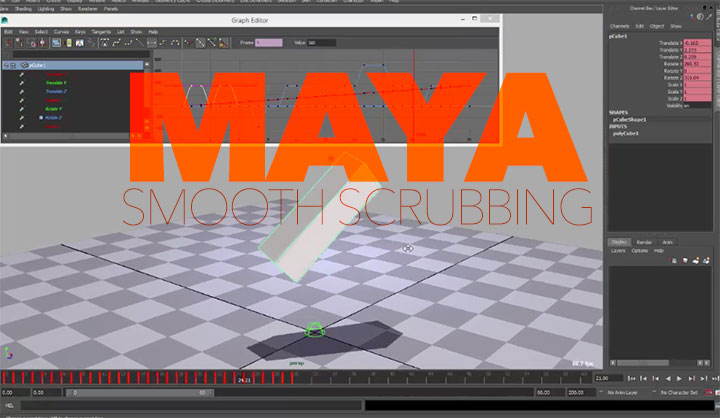Open the Tangents menu in Graph Editor
The image size is (720, 418).
pos(101,32)
